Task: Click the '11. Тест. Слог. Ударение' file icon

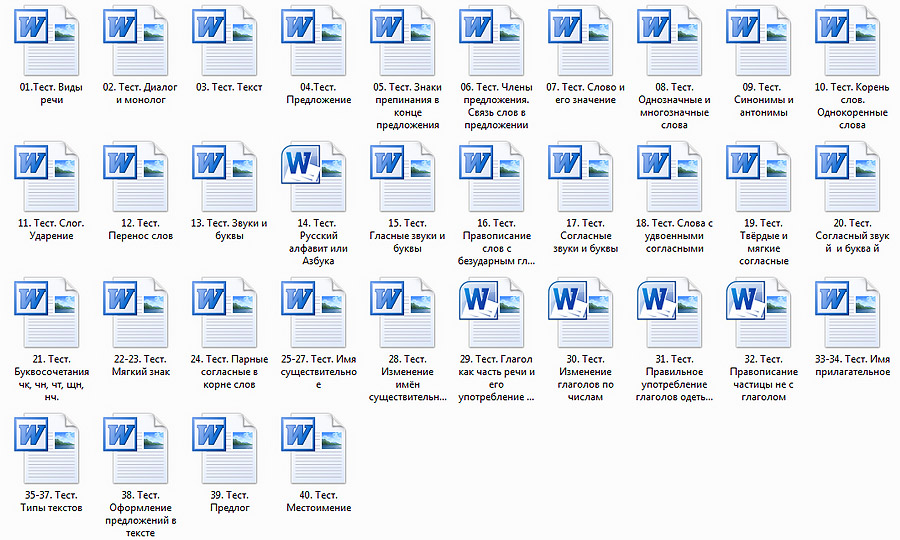Action: (x=47, y=177)
